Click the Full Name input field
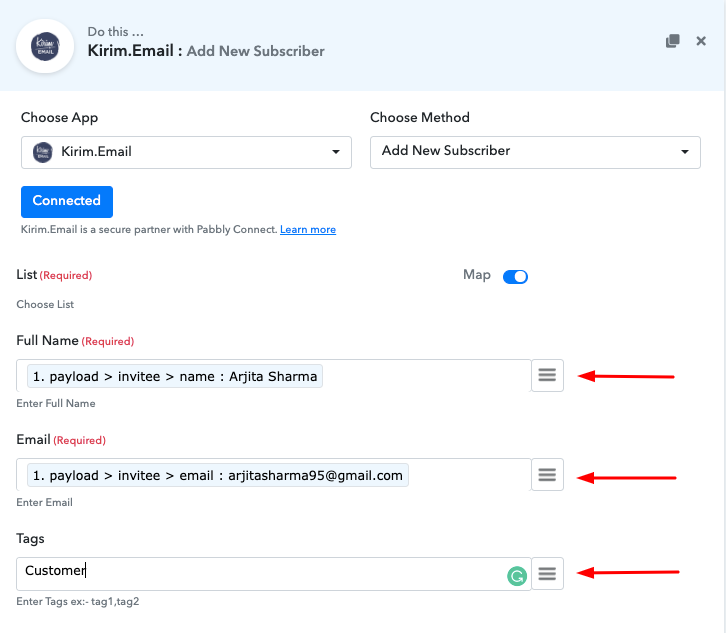The height and width of the screenshot is (633, 726). click(x=274, y=376)
